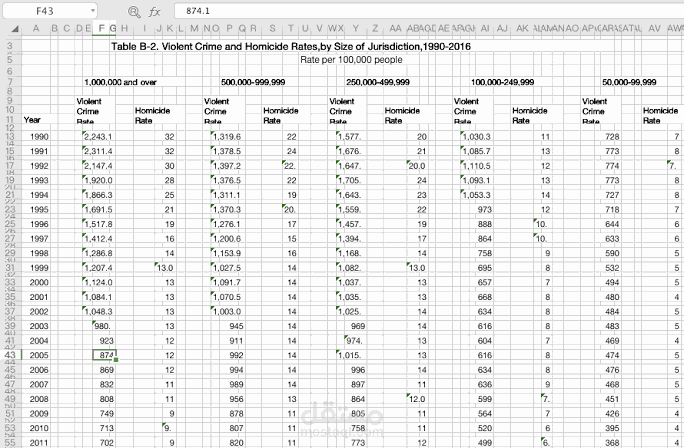684x448 pixels.
Task: Click the cell with 728
Action: point(612,137)
